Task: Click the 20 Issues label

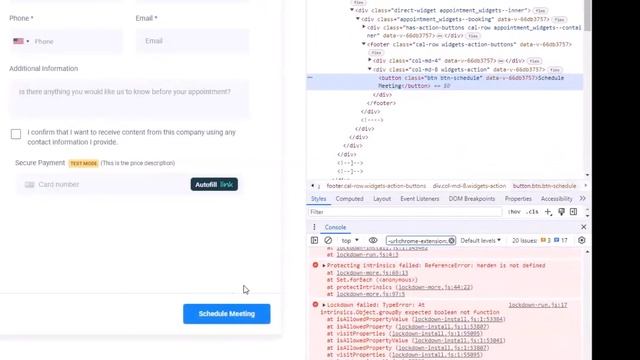Action: (x=524, y=240)
